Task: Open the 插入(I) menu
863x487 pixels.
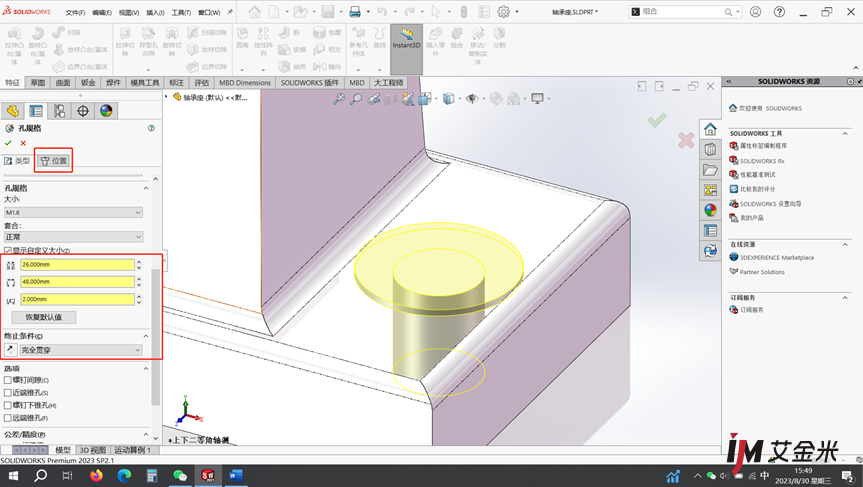Action: pos(155,12)
